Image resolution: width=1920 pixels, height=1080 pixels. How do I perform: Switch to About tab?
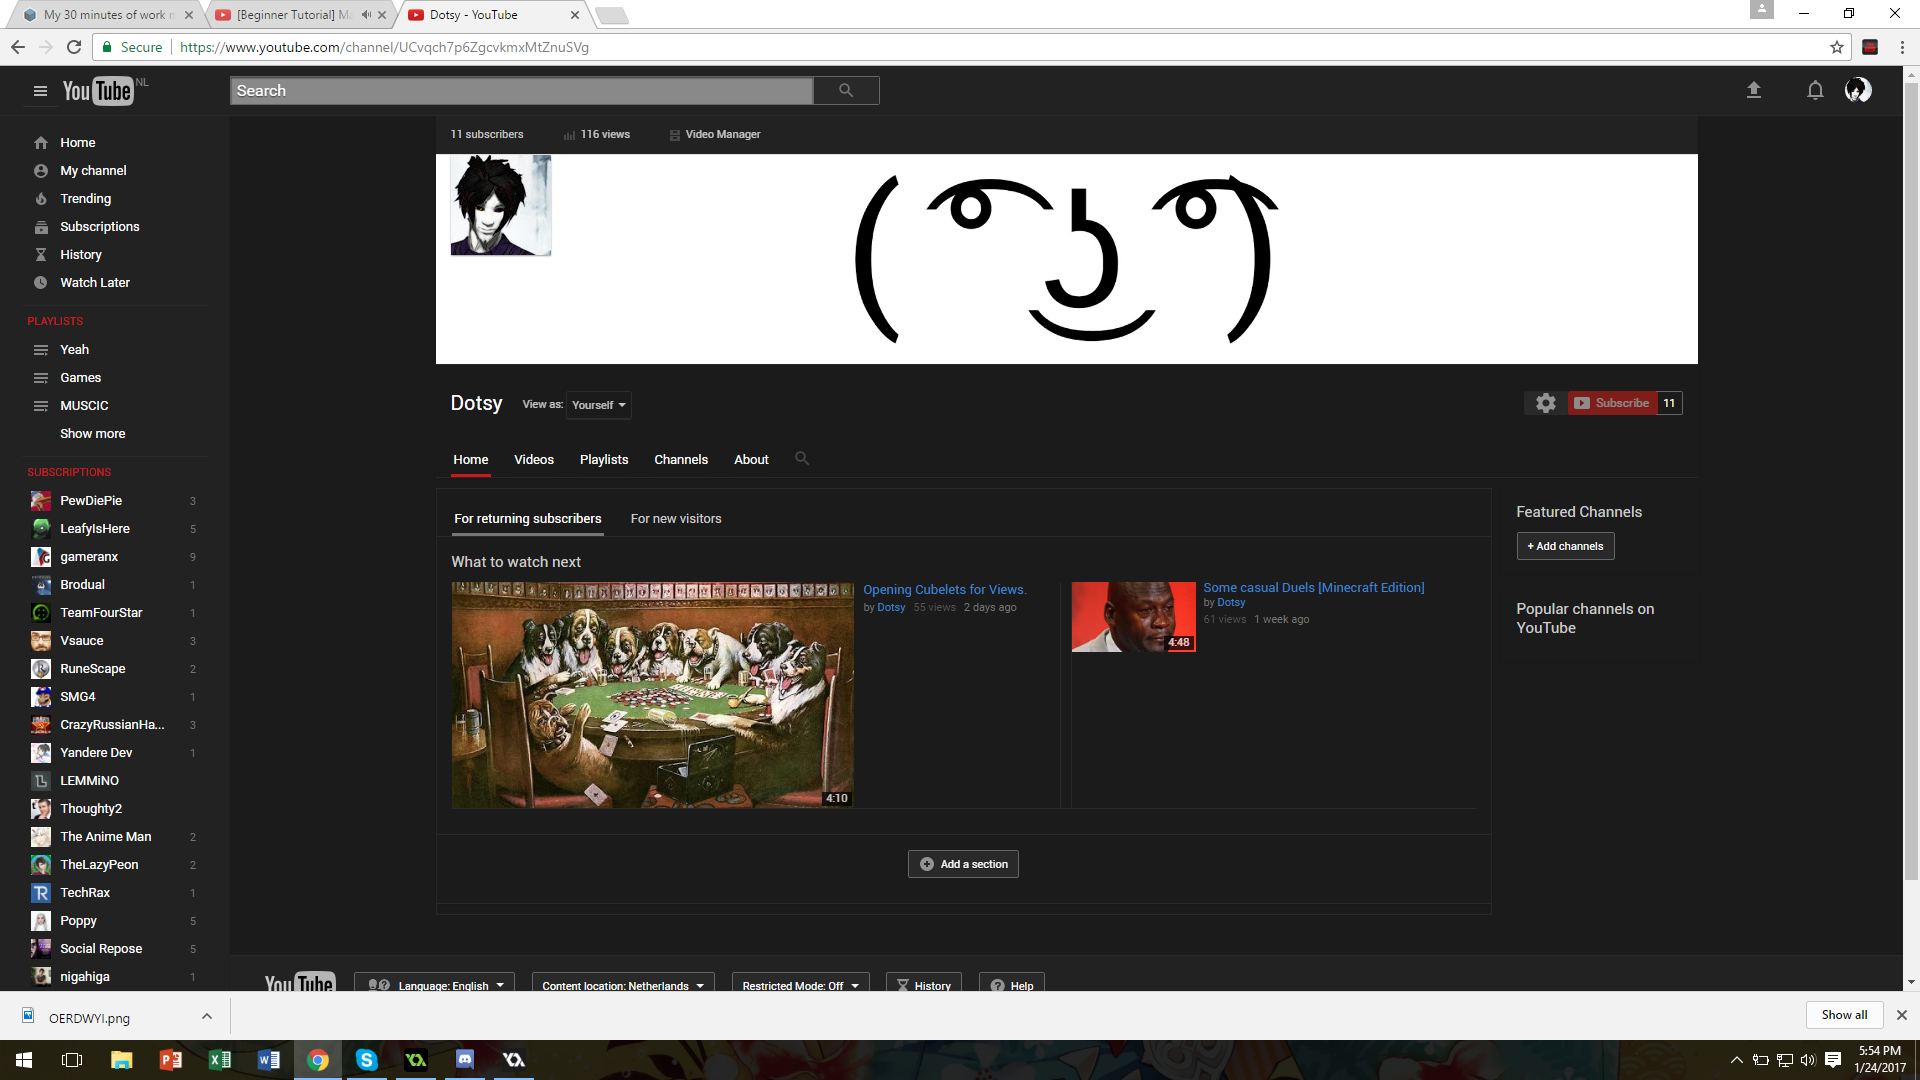(x=751, y=460)
